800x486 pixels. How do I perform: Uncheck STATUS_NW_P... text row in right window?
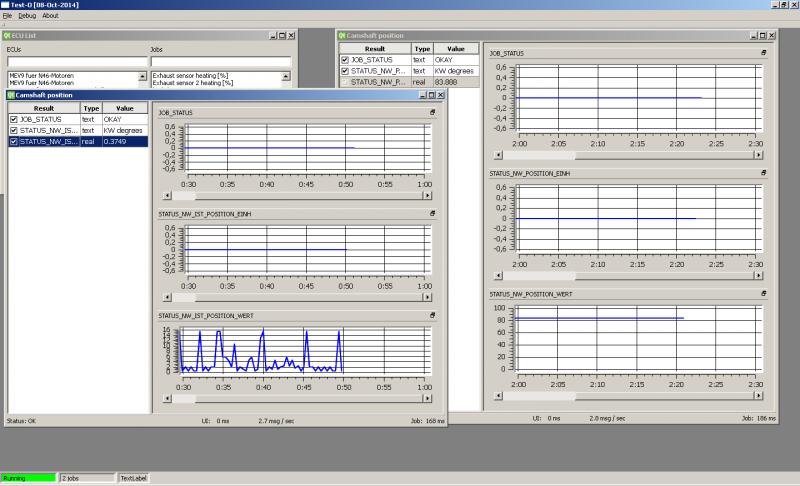pos(346,71)
